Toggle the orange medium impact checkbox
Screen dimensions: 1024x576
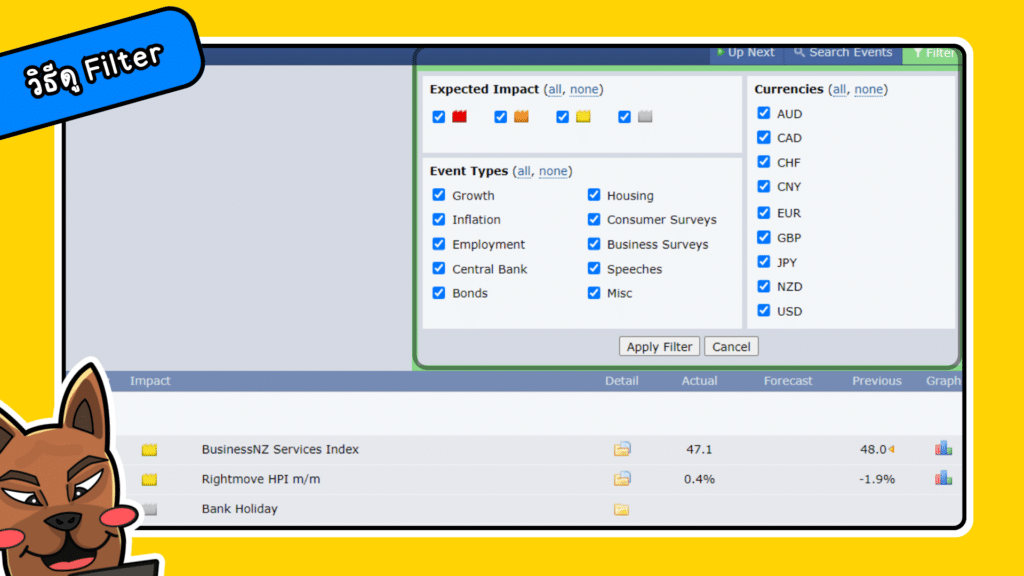pos(501,117)
